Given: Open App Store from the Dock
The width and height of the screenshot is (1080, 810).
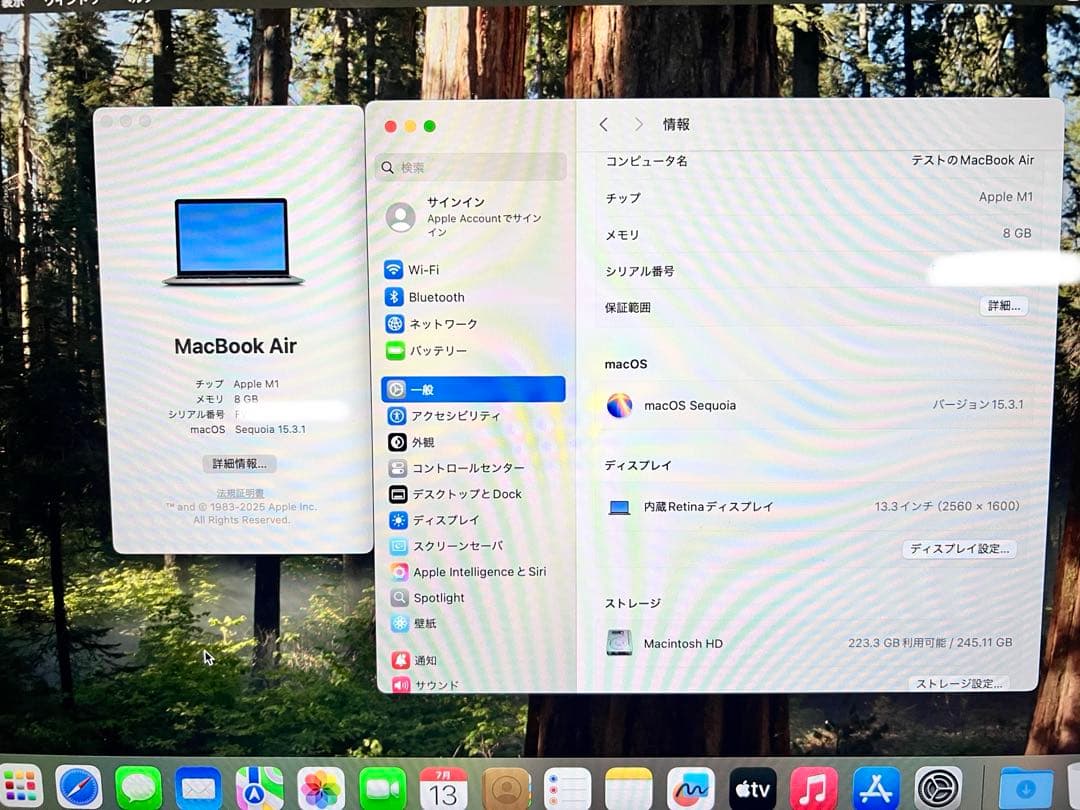Looking at the screenshot, I should pyautogui.click(x=875, y=788).
